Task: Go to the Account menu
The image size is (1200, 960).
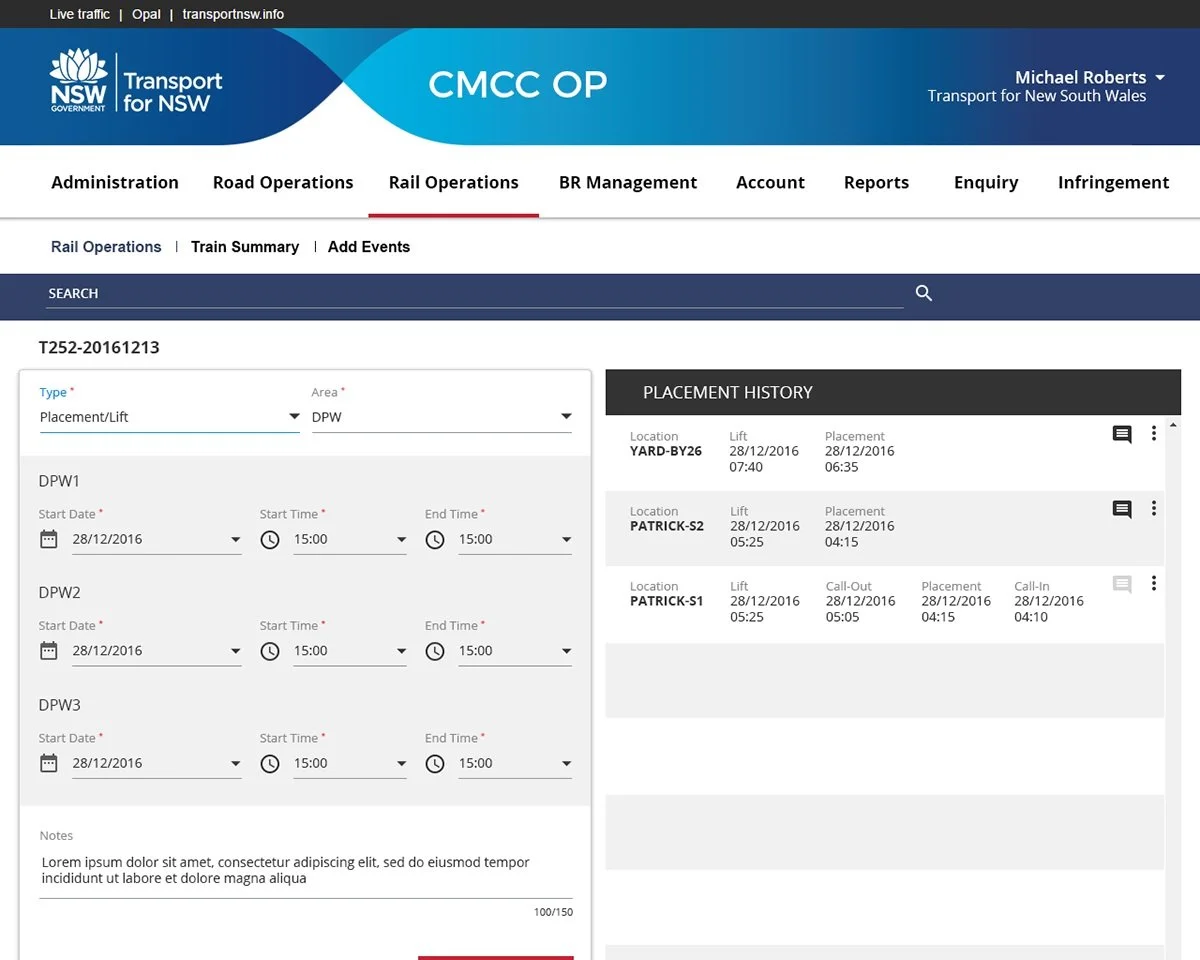Action: 770,182
